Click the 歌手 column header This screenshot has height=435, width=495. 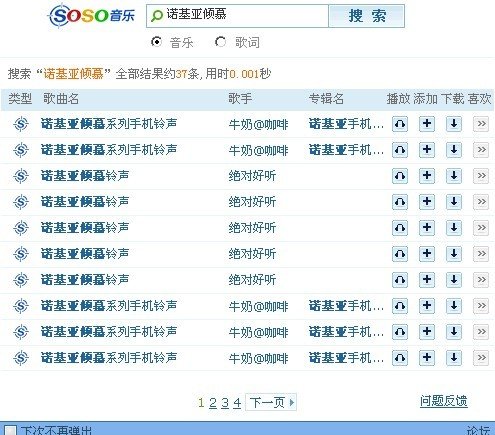click(x=240, y=99)
